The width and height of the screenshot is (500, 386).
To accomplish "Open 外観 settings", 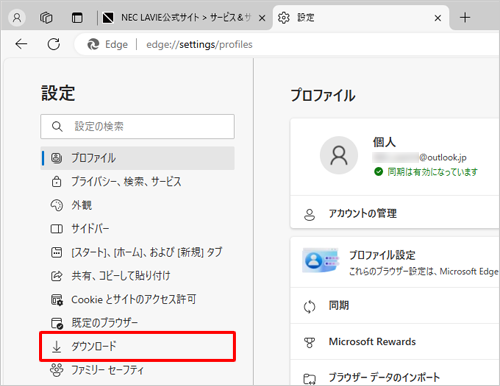I will (137, 205).
